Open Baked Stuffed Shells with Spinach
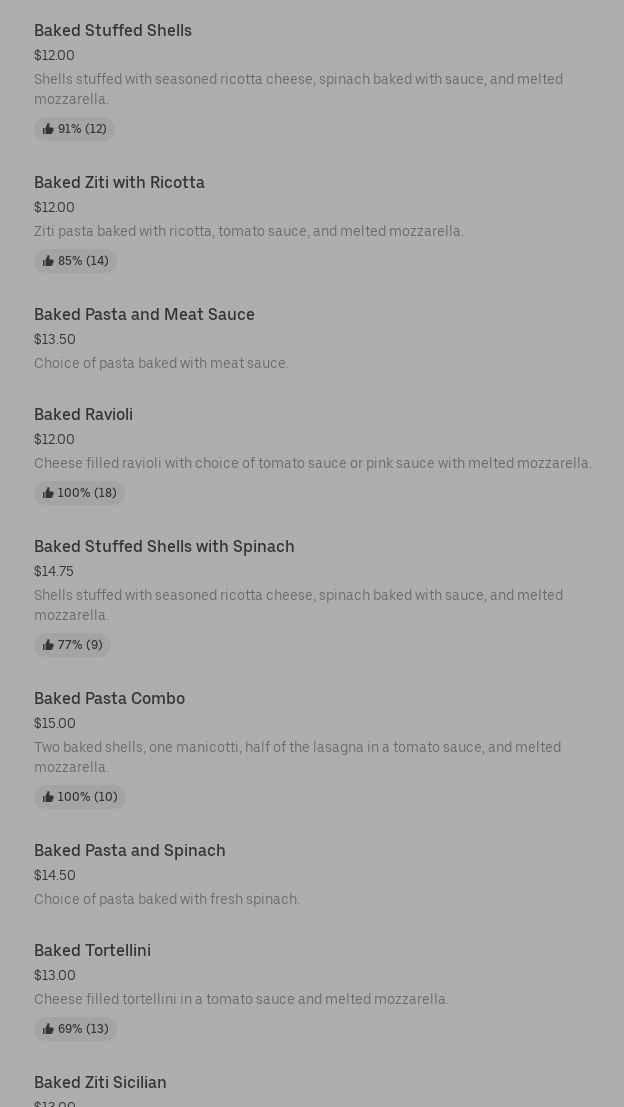 [x=164, y=547]
